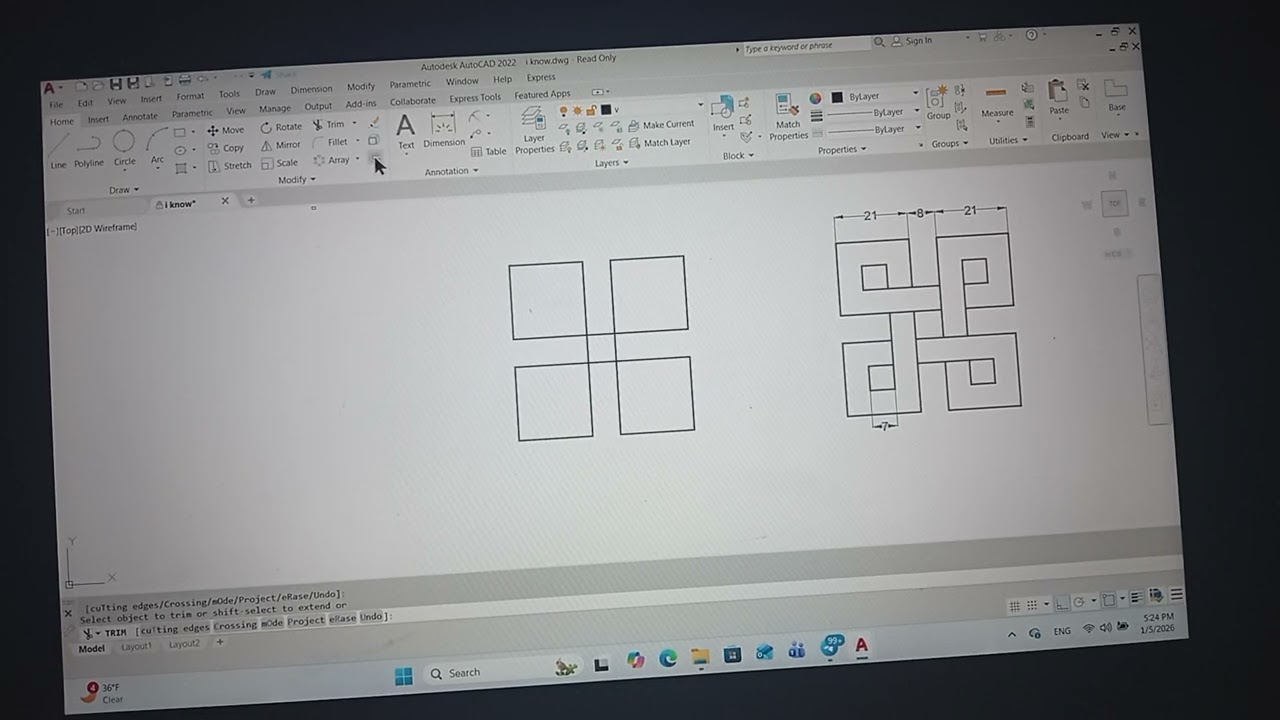
Task: Select the Circle tool
Action: [124, 148]
